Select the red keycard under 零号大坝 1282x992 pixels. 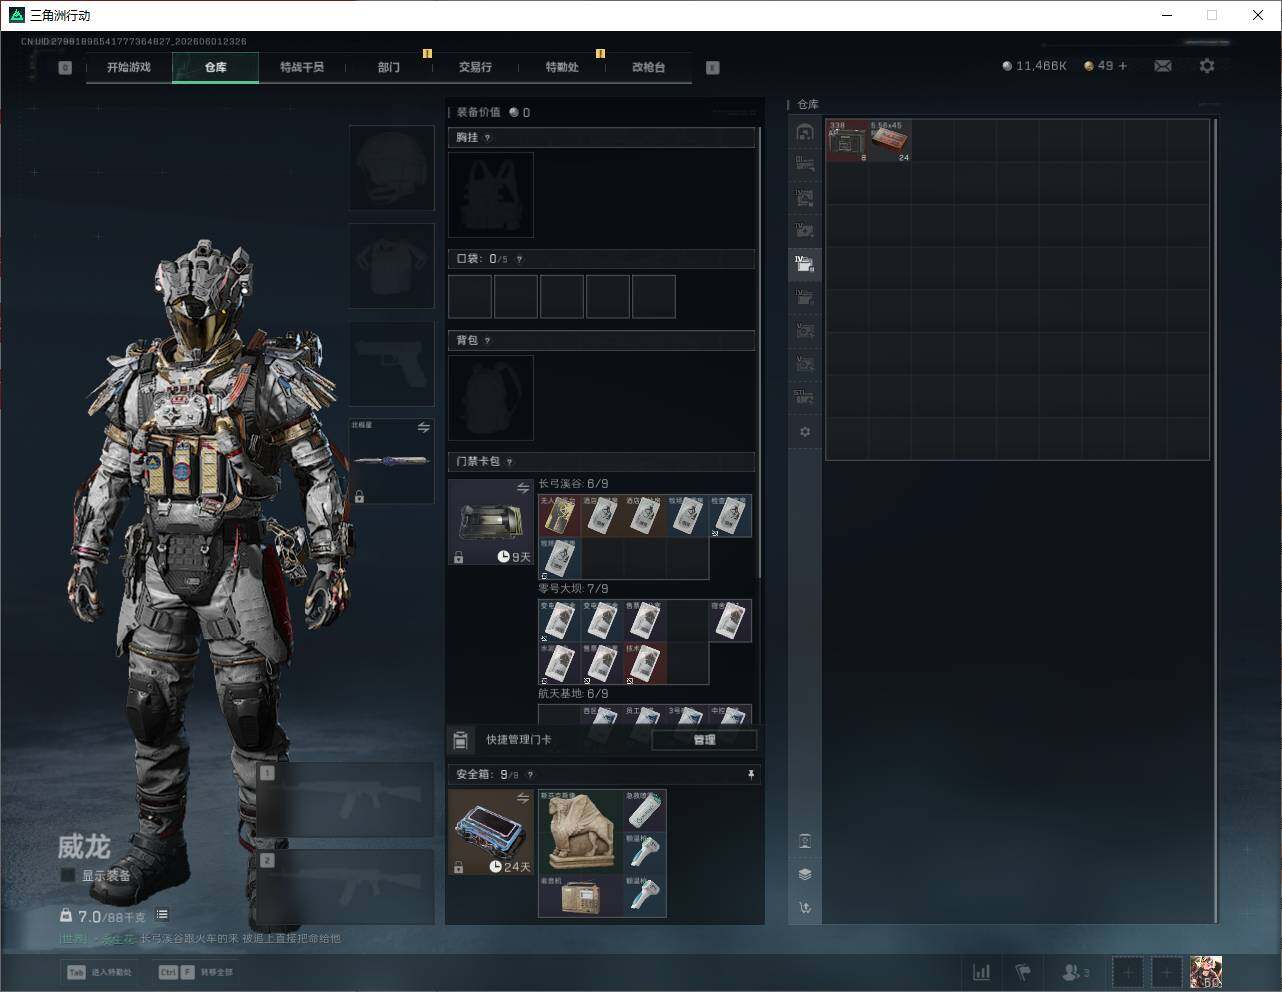pyautogui.click(x=645, y=664)
